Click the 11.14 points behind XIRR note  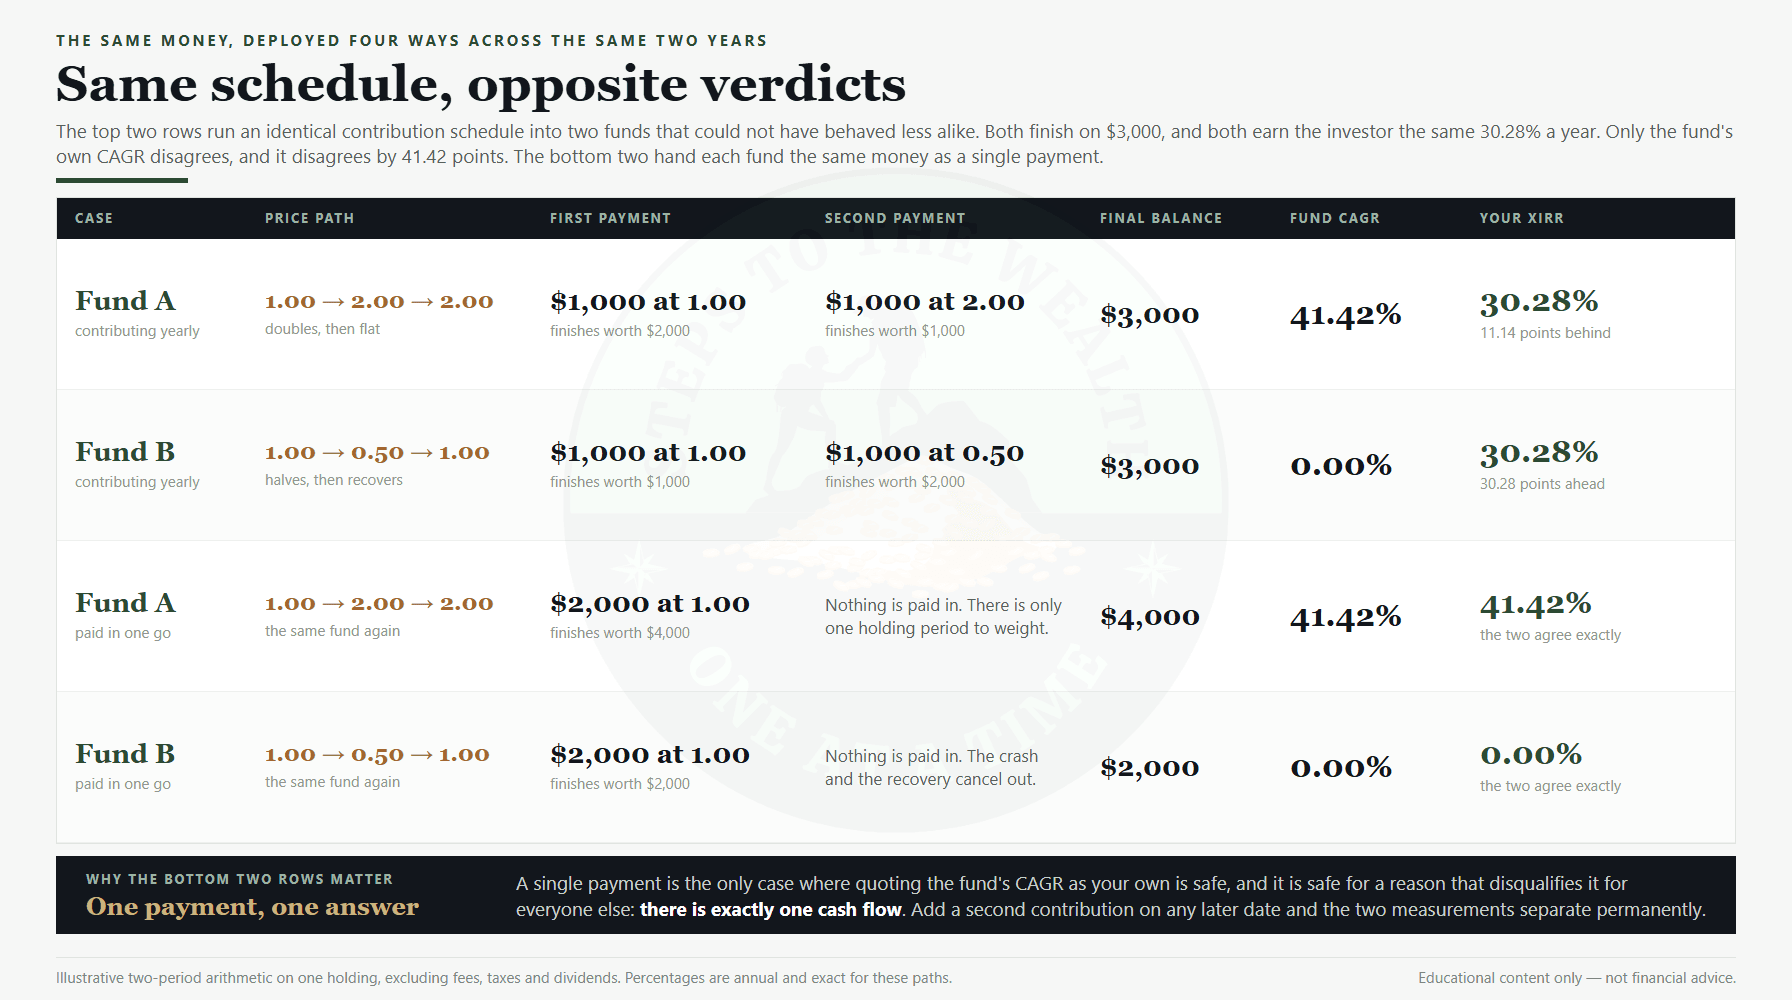pos(1545,333)
